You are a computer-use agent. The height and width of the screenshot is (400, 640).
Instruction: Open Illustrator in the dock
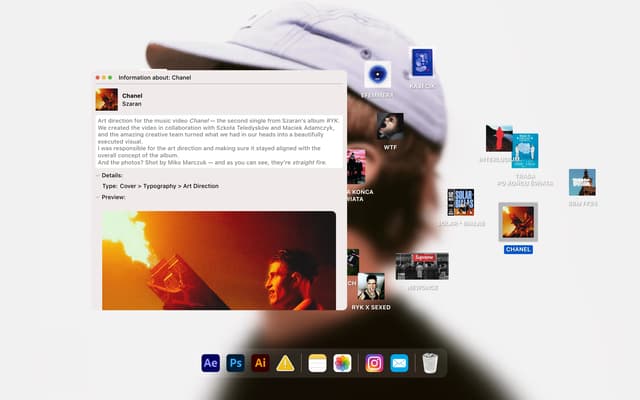click(x=260, y=363)
